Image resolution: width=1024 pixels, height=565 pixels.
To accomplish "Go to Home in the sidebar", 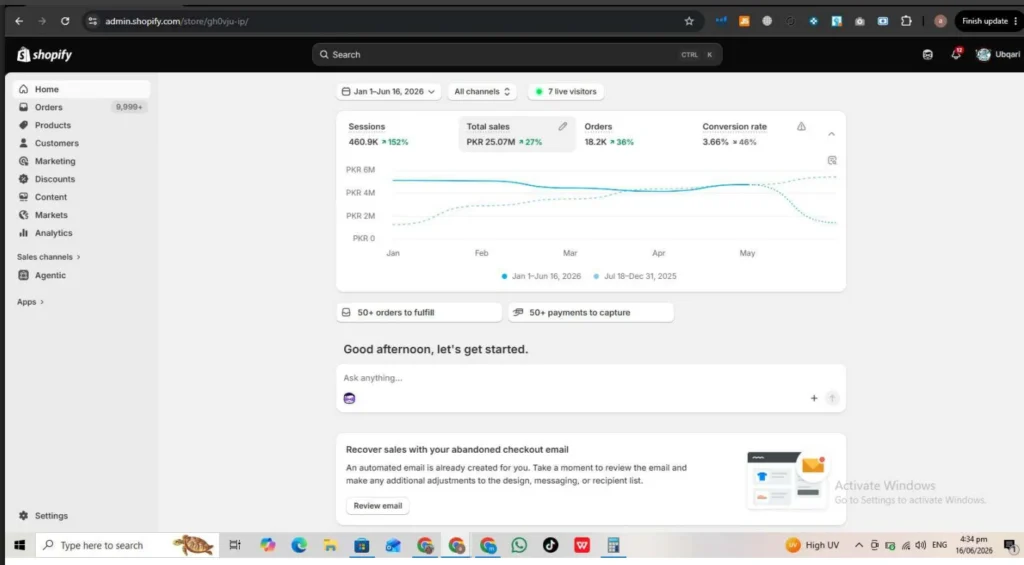I will click(x=81, y=89).
